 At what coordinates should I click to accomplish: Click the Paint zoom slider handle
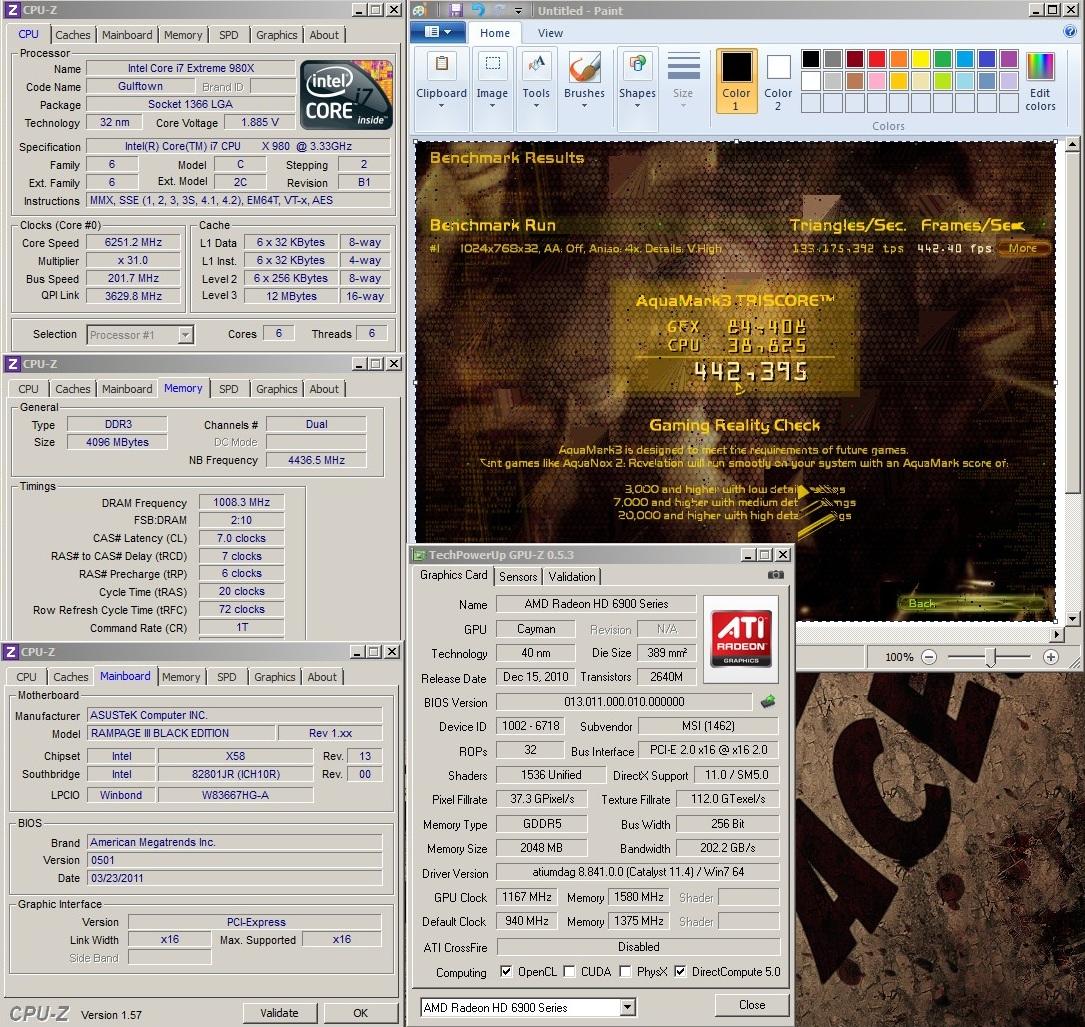coord(991,657)
